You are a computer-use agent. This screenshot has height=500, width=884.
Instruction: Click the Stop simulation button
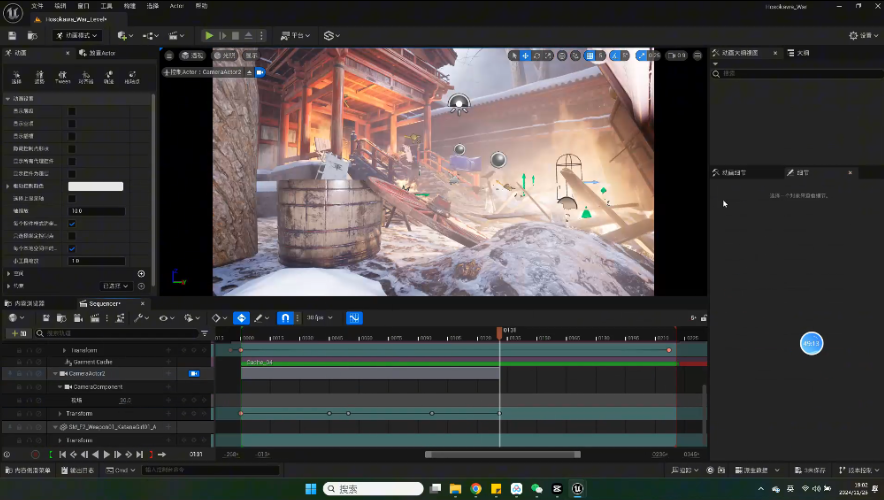[235, 36]
